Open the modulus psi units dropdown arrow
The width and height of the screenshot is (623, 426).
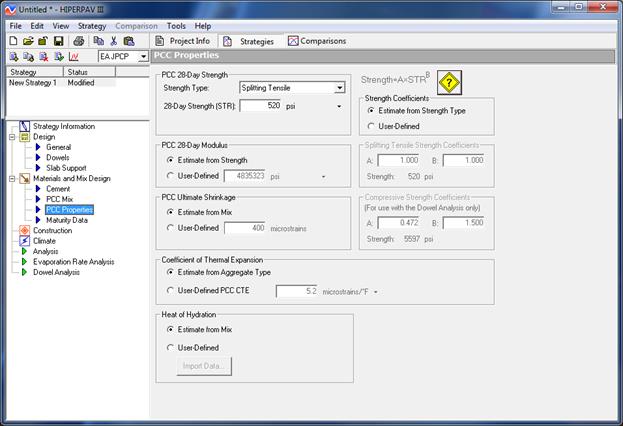coord(323,177)
